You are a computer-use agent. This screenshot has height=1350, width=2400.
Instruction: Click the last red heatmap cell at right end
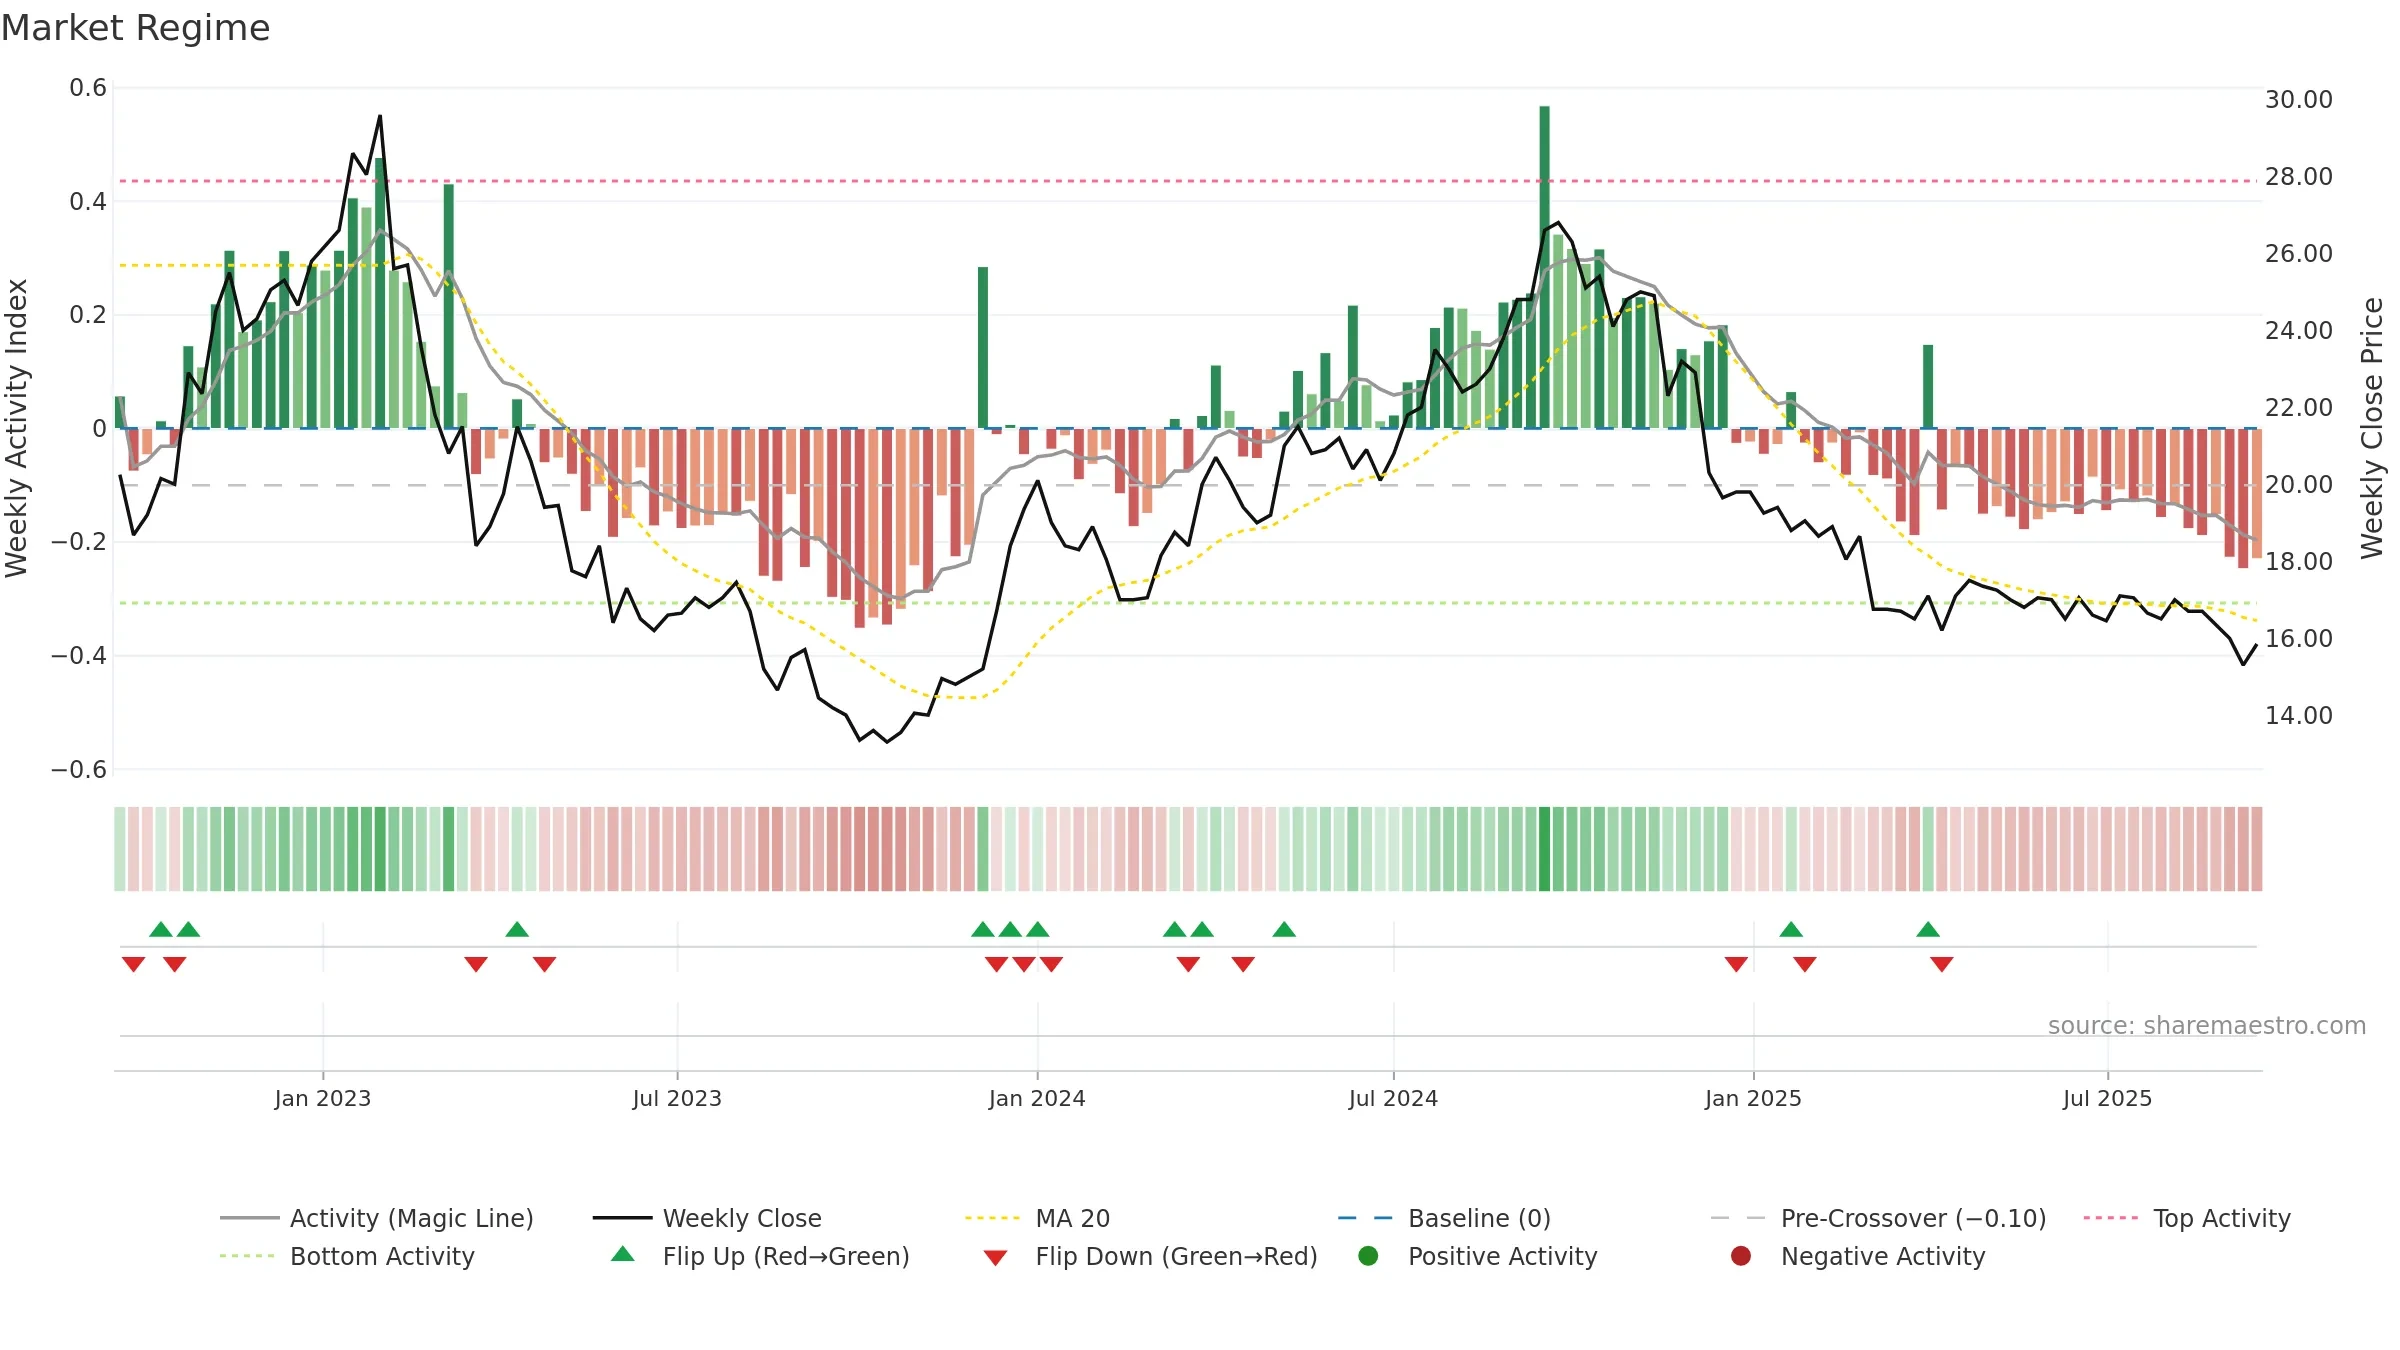click(2257, 849)
